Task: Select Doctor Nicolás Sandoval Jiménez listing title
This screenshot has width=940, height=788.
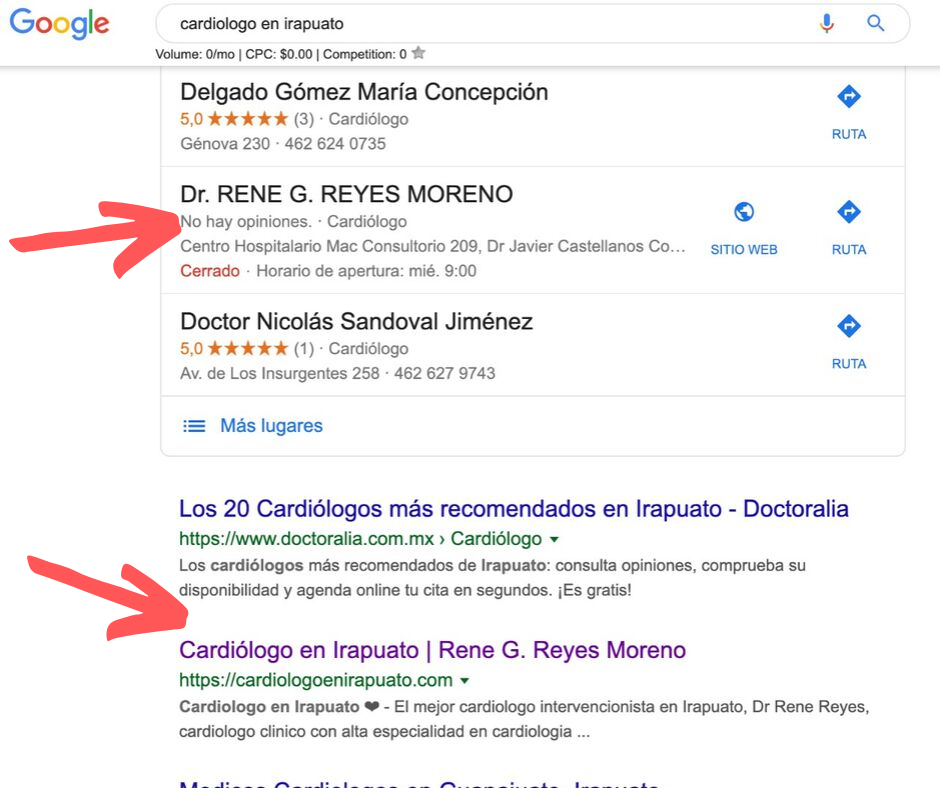Action: point(356,321)
